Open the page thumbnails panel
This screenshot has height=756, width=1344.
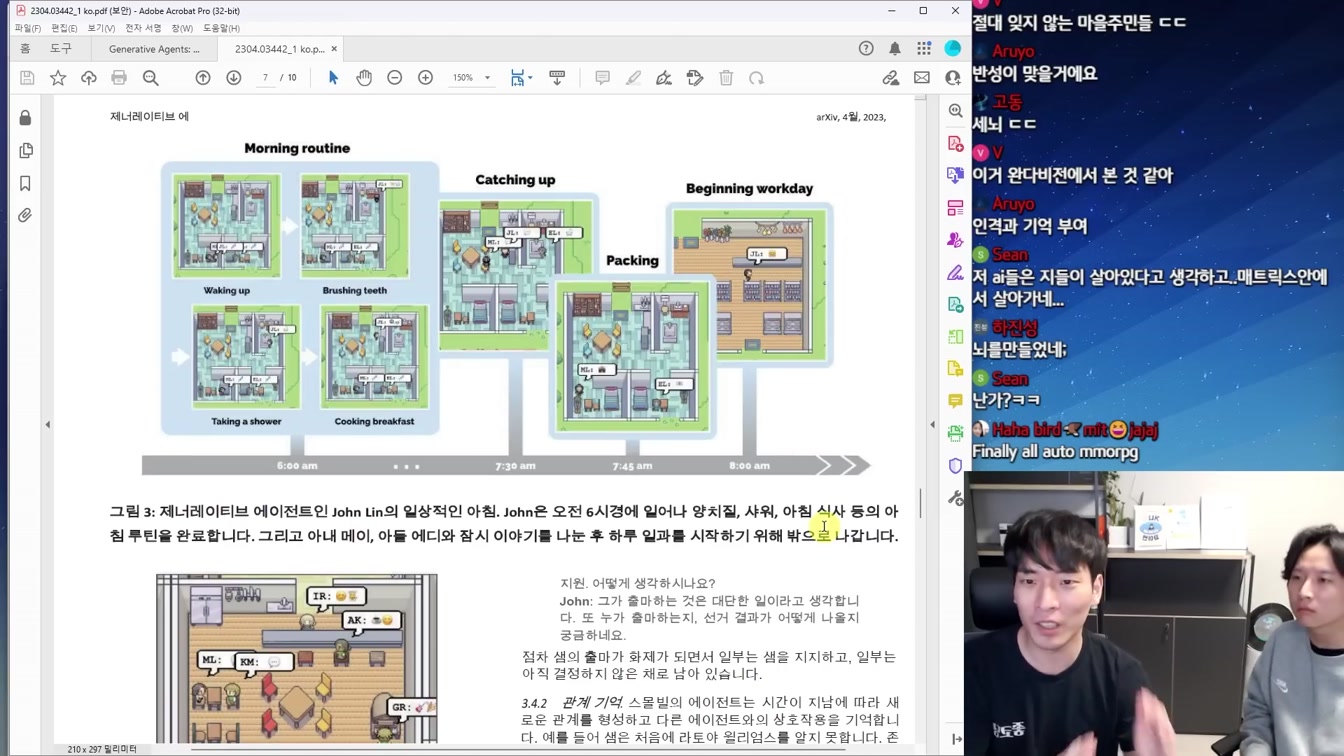(25, 151)
